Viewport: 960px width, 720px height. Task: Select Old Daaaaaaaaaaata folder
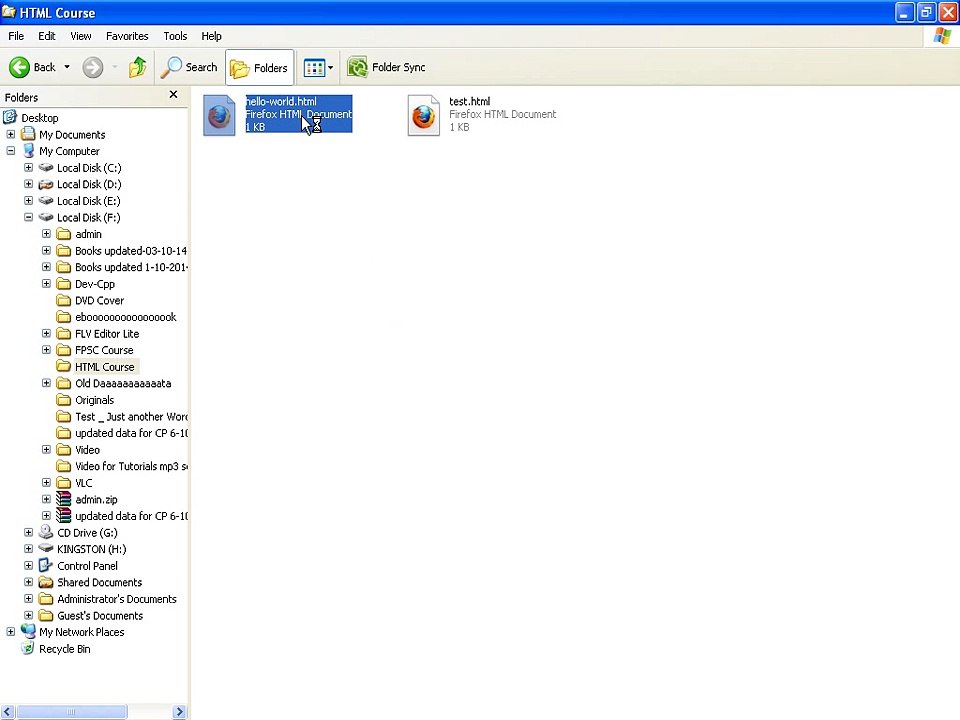point(123,383)
